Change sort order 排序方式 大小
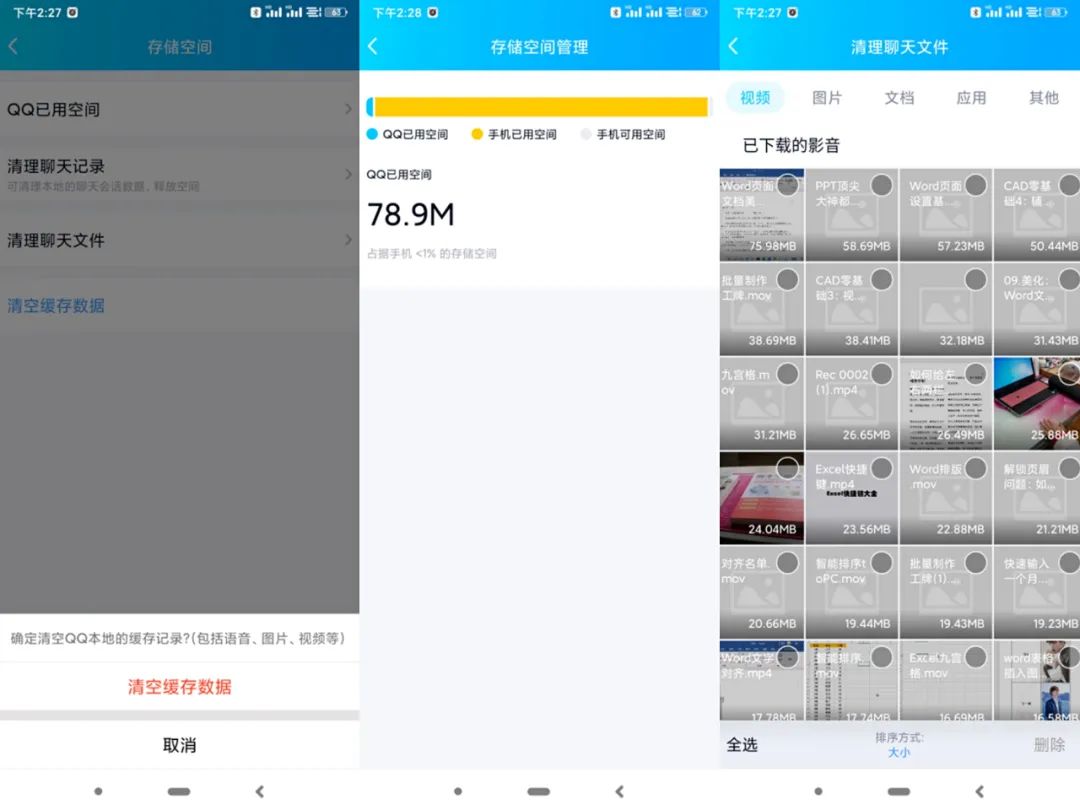Viewport: 1080px width, 810px height. (x=899, y=745)
